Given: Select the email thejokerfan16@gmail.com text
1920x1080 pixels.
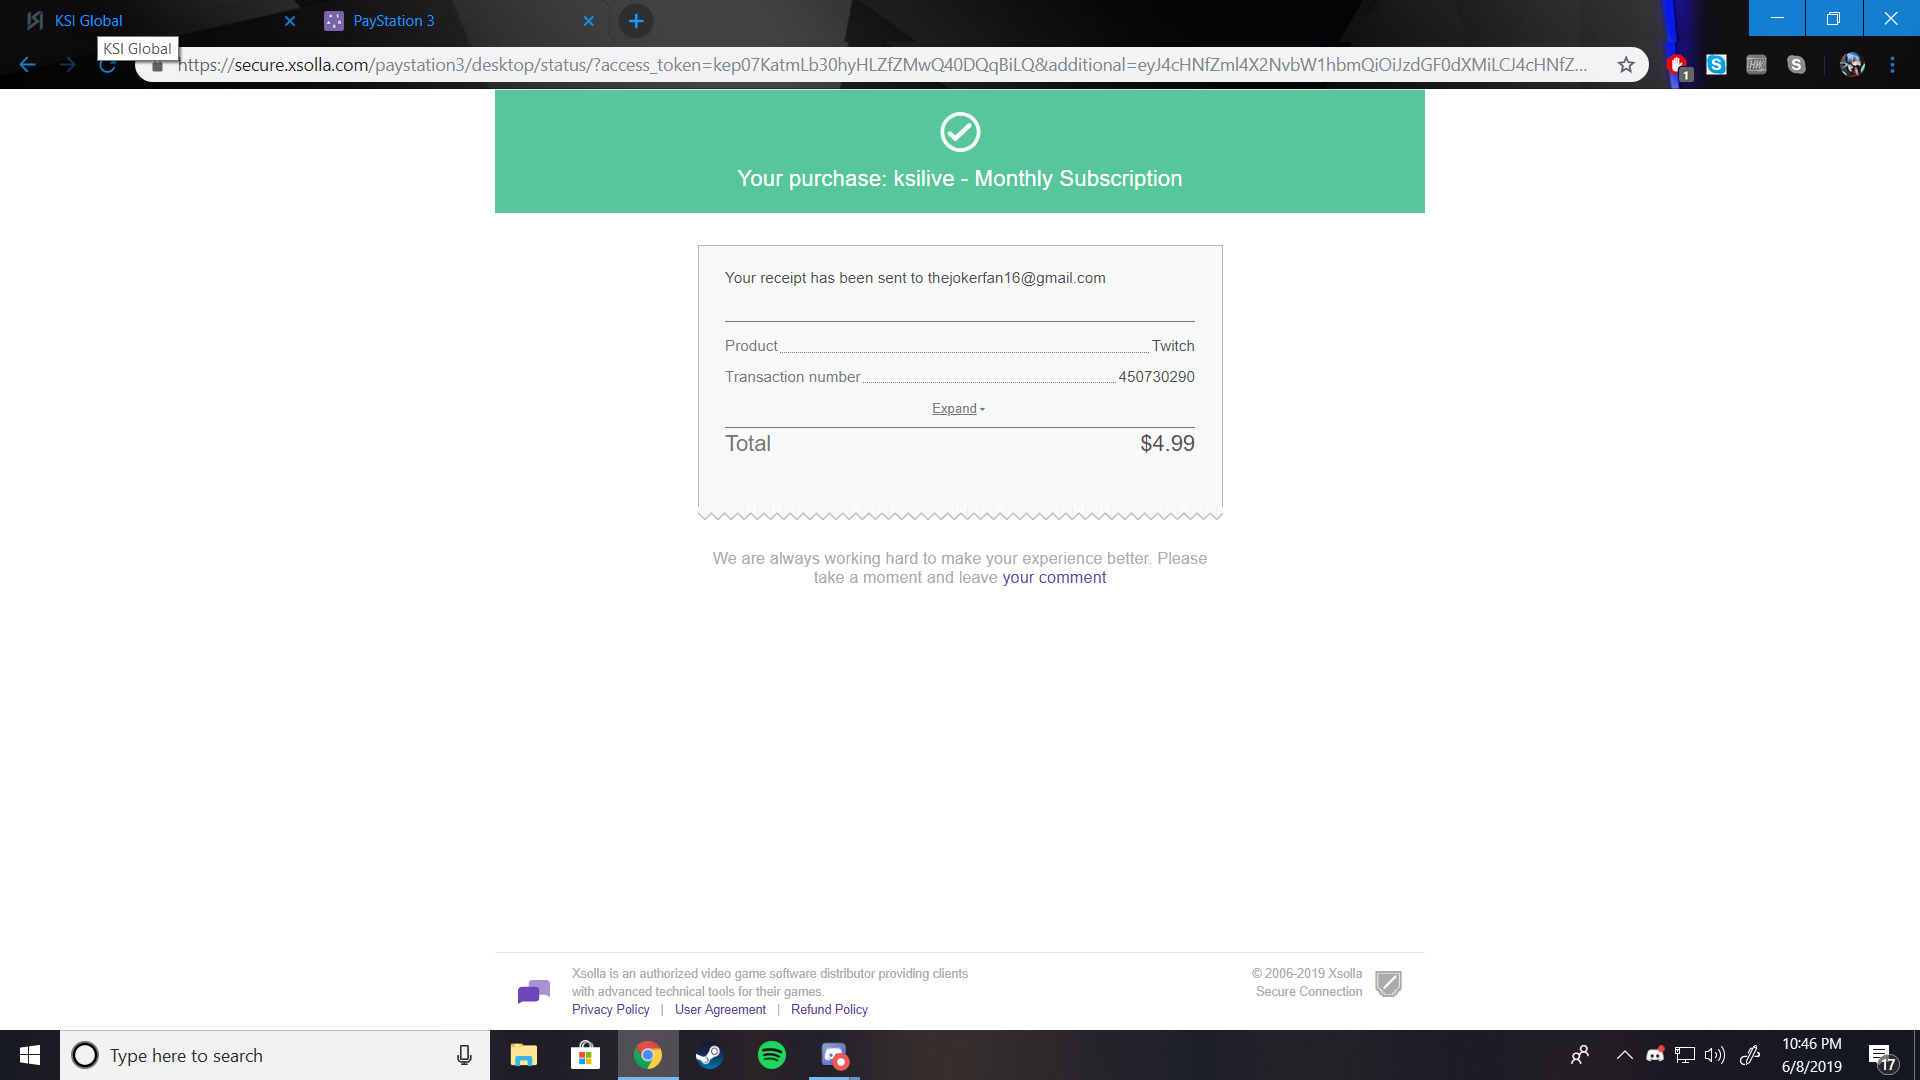Looking at the screenshot, I should click(x=1016, y=278).
